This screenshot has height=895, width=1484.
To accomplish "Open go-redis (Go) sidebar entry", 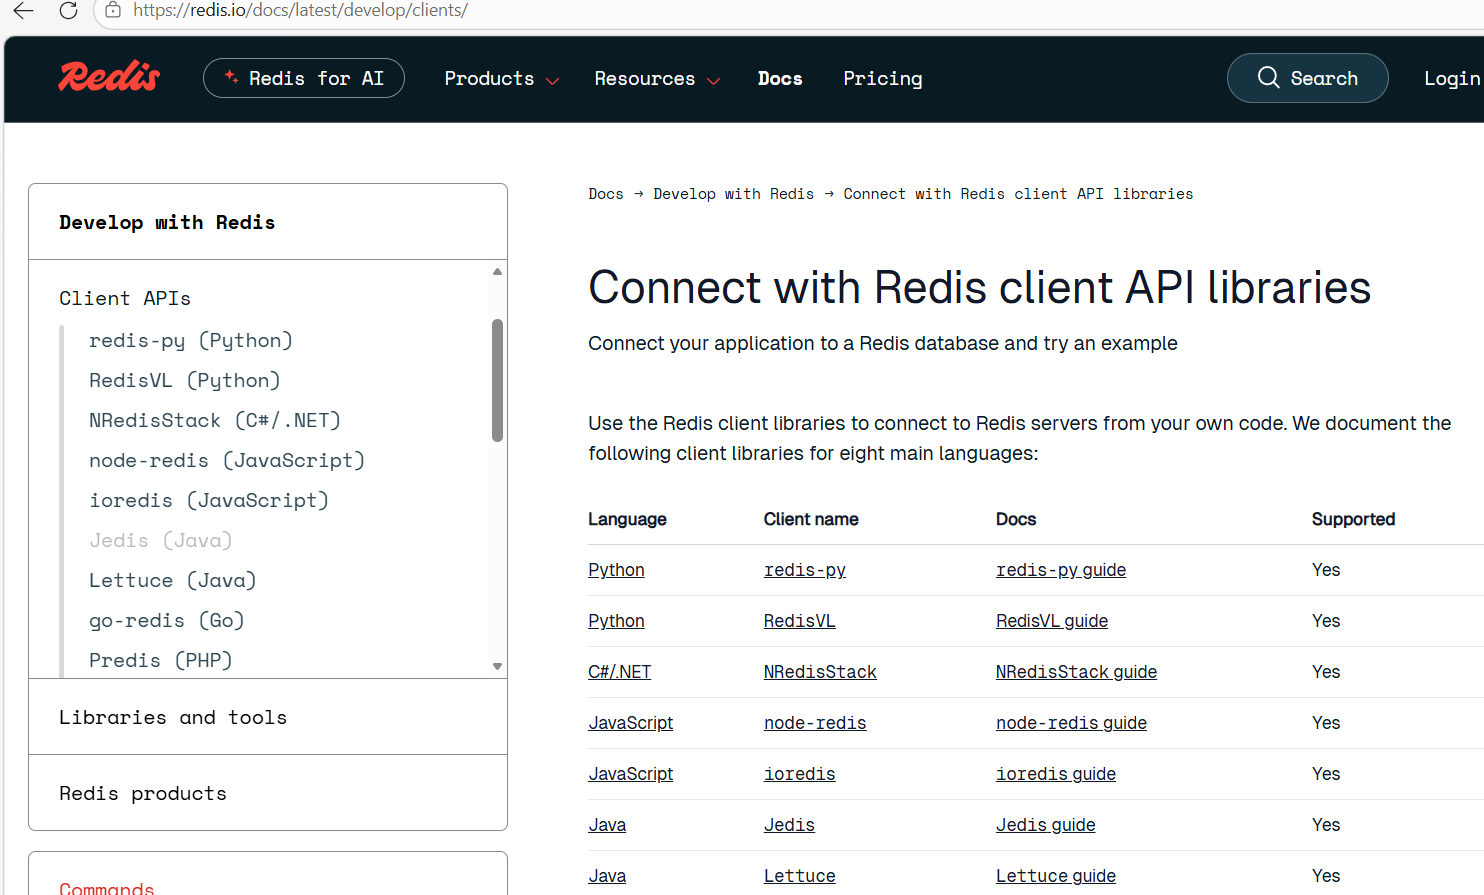I will (x=167, y=620).
